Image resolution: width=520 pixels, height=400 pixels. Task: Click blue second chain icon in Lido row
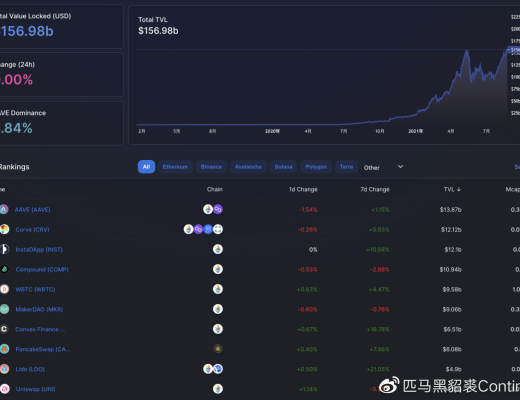(218, 369)
